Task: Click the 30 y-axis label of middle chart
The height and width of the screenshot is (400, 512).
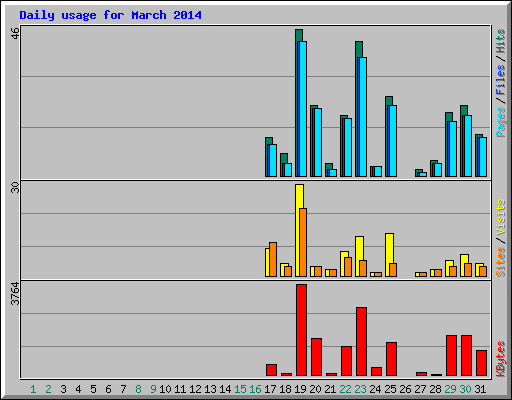Action: click(15, 187)
